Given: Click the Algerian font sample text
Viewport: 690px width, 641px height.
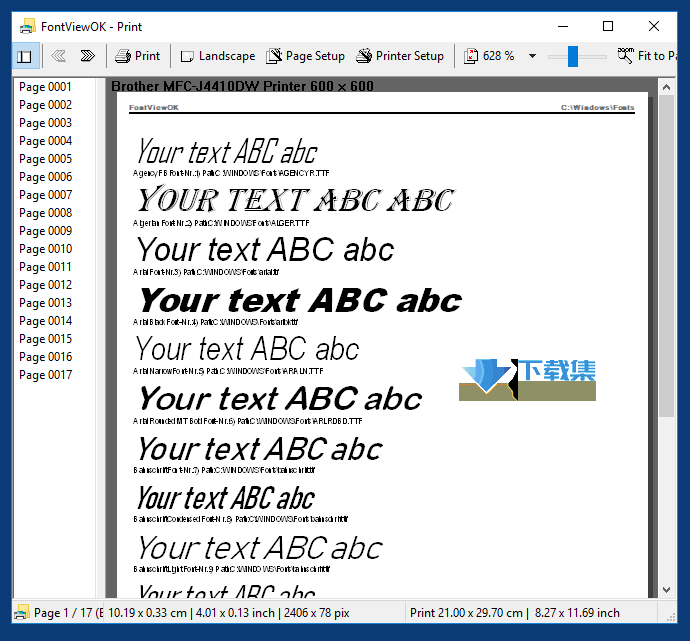Looking at the screenshot, I should coord(296,200).
